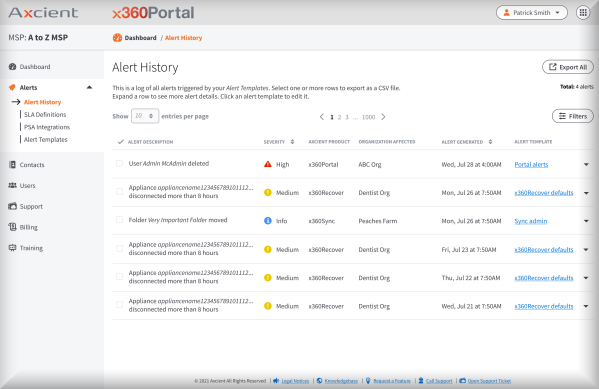Image resolution: width=599 pixels, height=389 pixels.
Task: Check the User Admin McAdmin deleted row
Action: 120,164
